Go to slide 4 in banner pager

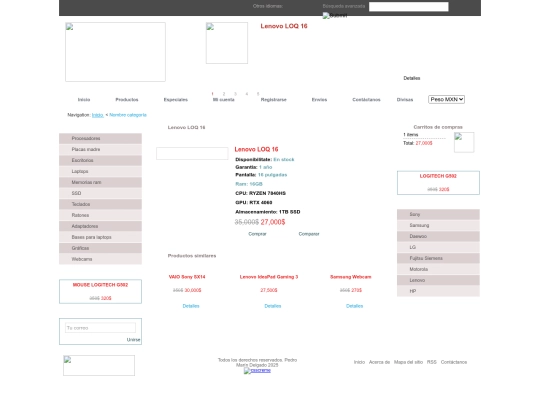(x=247, y=94)
